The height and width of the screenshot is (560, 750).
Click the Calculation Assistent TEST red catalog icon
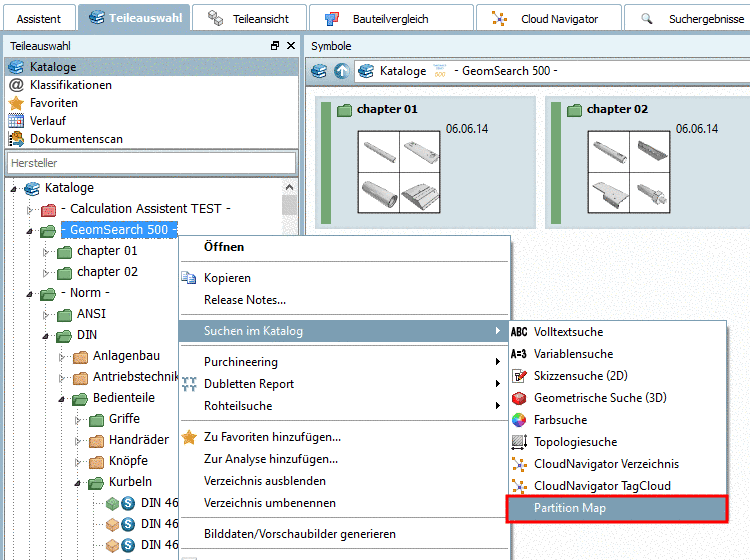48,209
